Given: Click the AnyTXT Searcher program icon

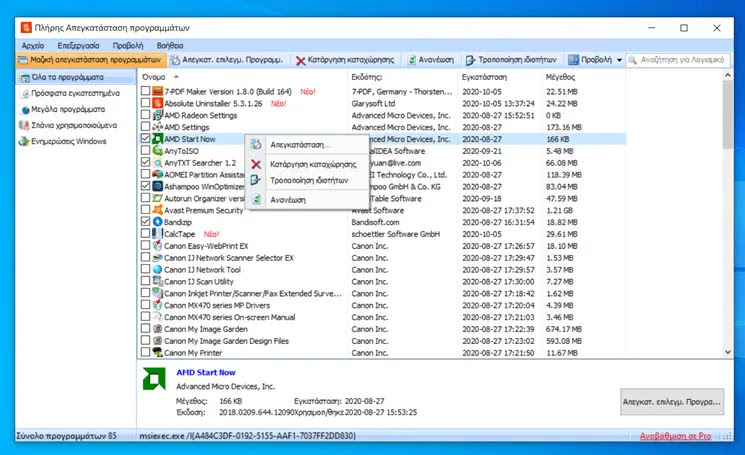Looking at the screenshot, I should [158, 162].
